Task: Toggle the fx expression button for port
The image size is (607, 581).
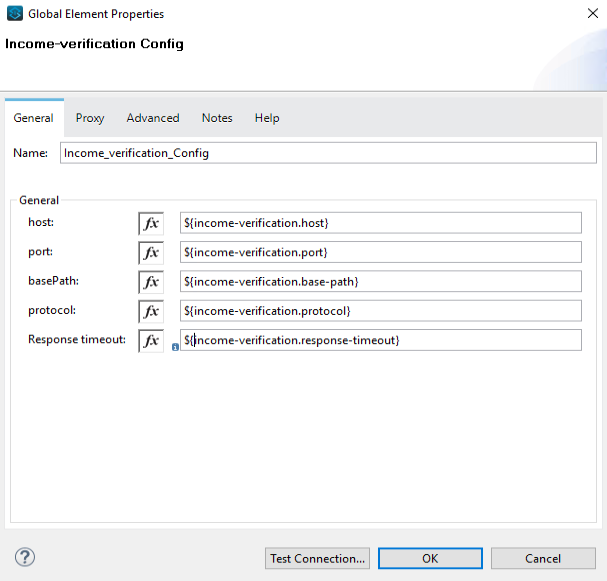Action: 151,253
